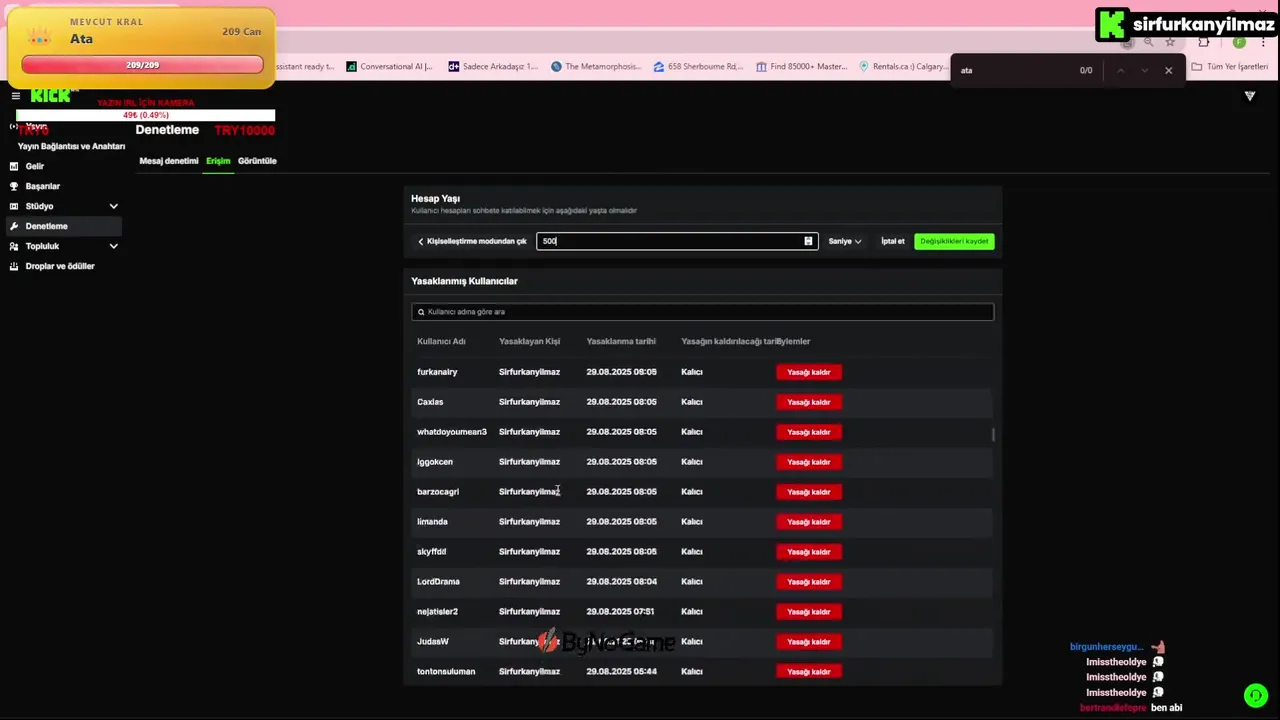Select Denetleme in the sidebar
The height and width of the screenshot is (720, 1280).
point(65,226)
